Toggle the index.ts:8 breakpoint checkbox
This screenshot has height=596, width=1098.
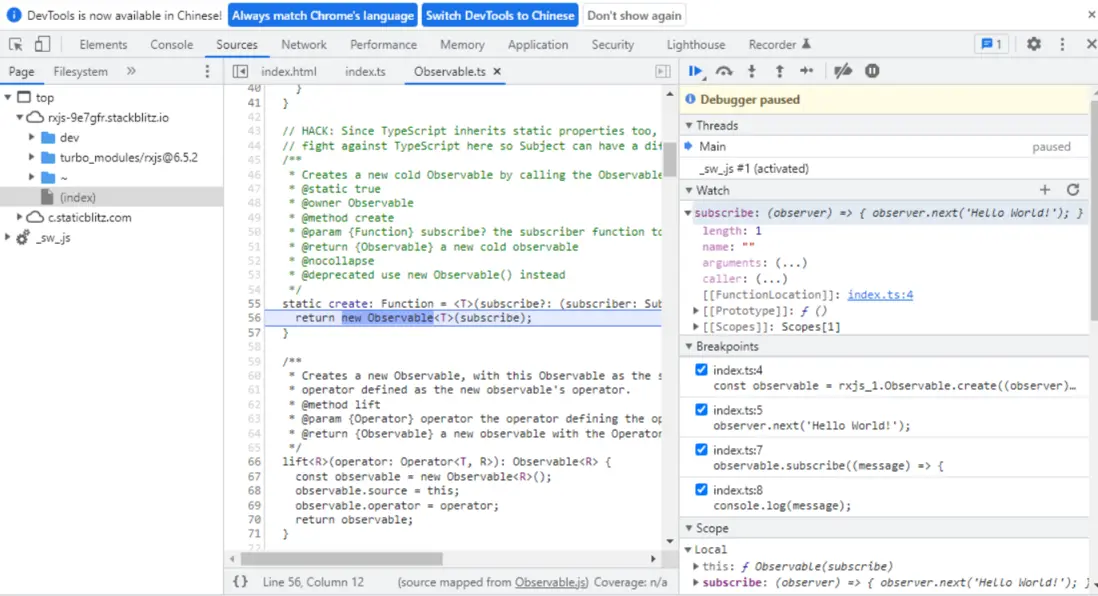701,490
